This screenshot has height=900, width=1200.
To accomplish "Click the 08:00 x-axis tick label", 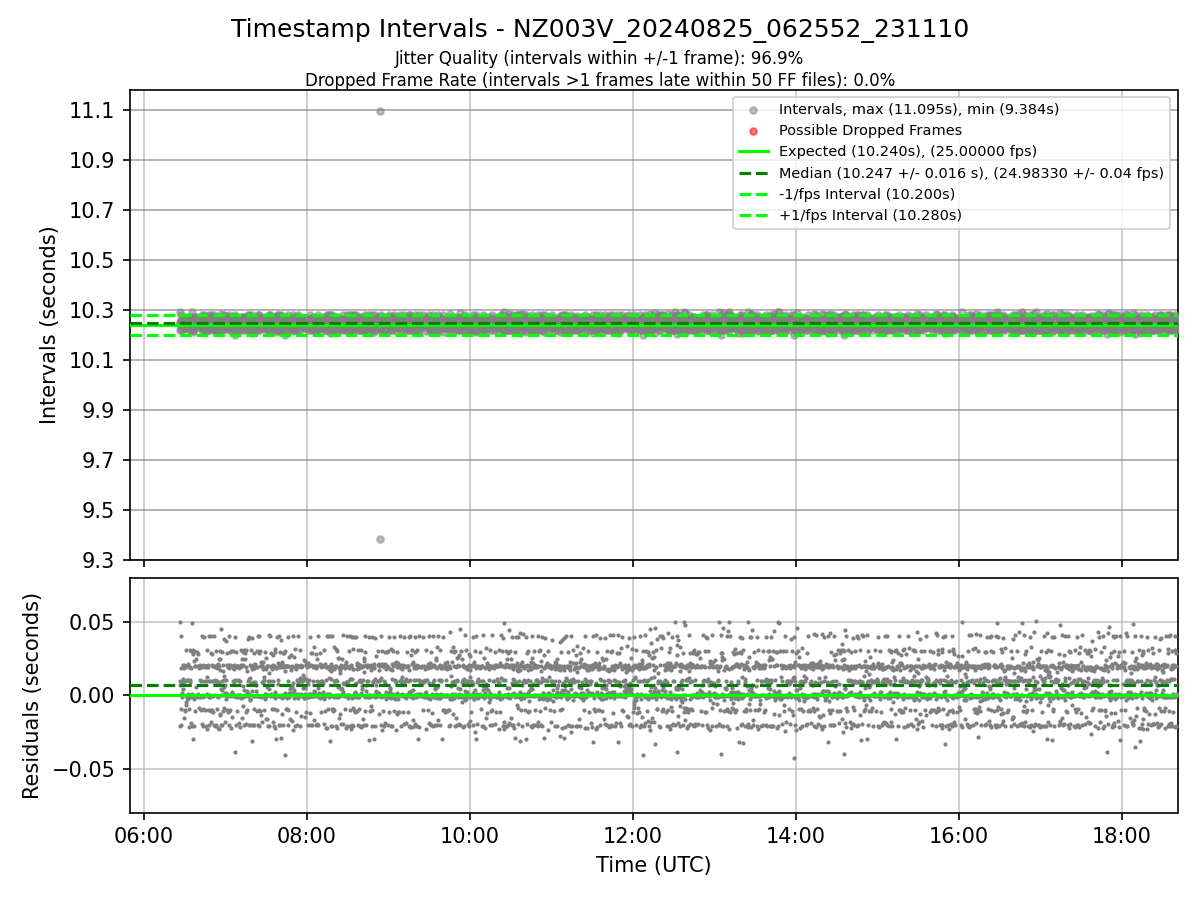I will click(x=307, y=835).
